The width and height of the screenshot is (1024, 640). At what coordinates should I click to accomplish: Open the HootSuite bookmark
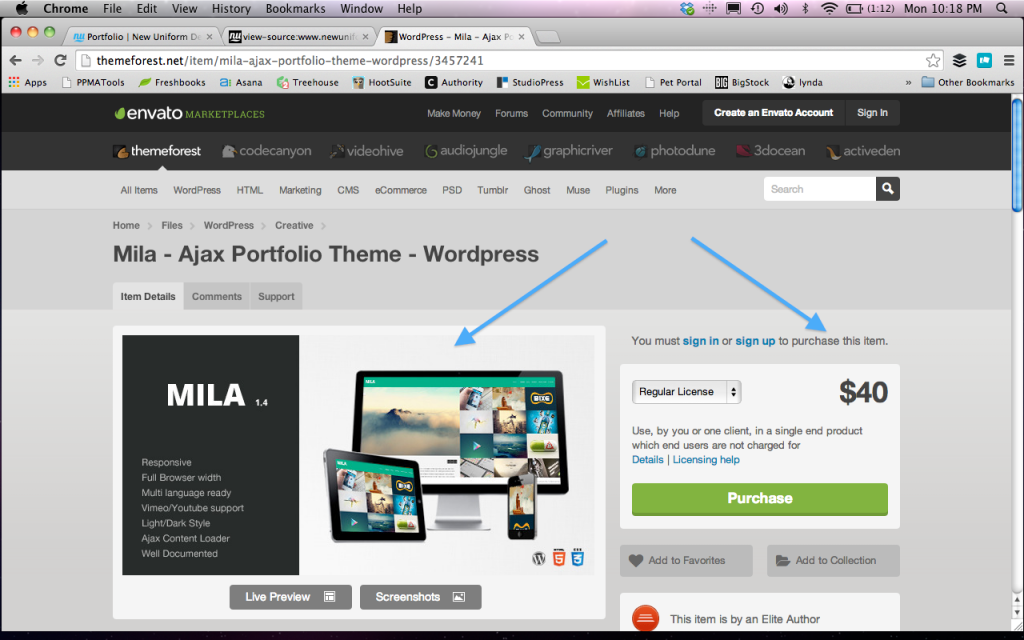[x=382, y=82]
